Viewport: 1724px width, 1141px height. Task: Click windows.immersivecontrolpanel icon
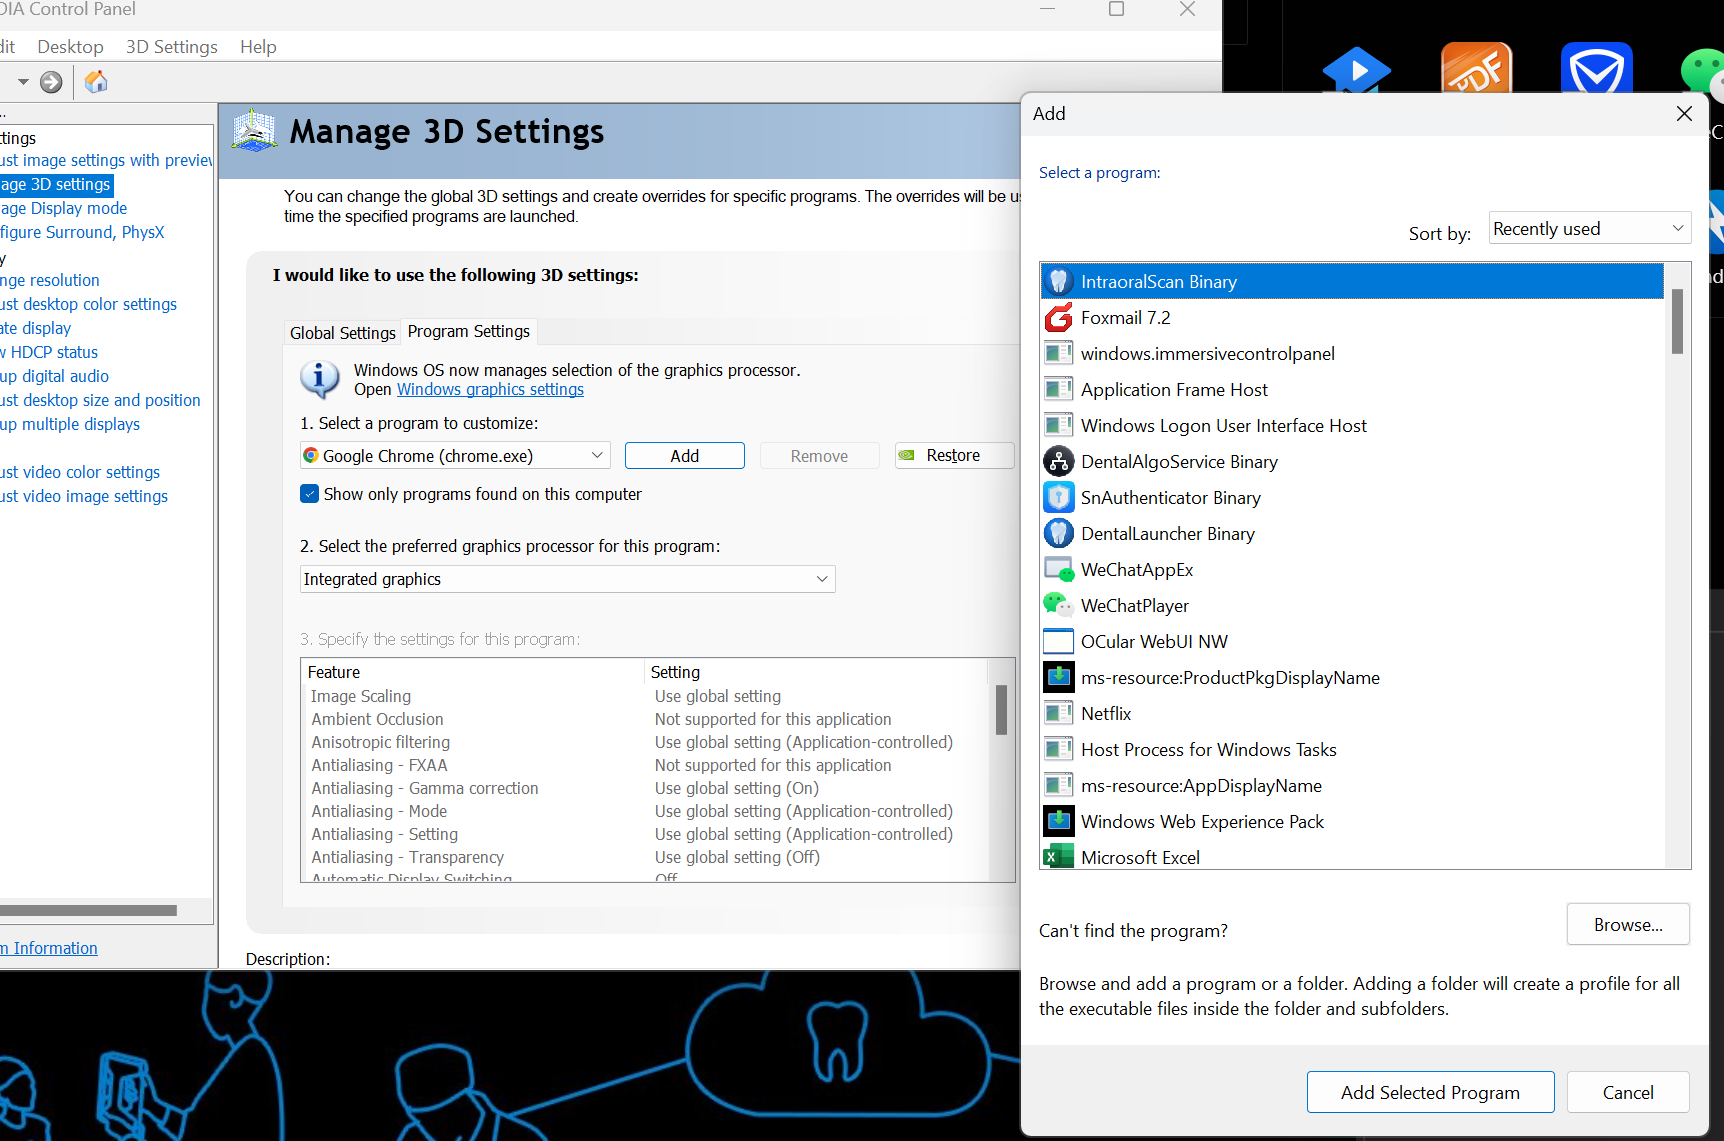point(1059,354)
